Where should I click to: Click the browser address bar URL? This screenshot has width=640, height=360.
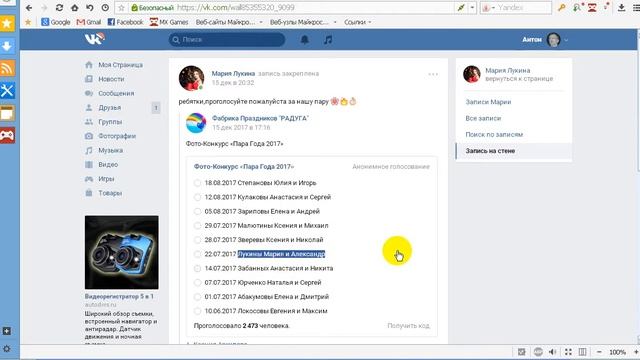click(x=236, y=8)
